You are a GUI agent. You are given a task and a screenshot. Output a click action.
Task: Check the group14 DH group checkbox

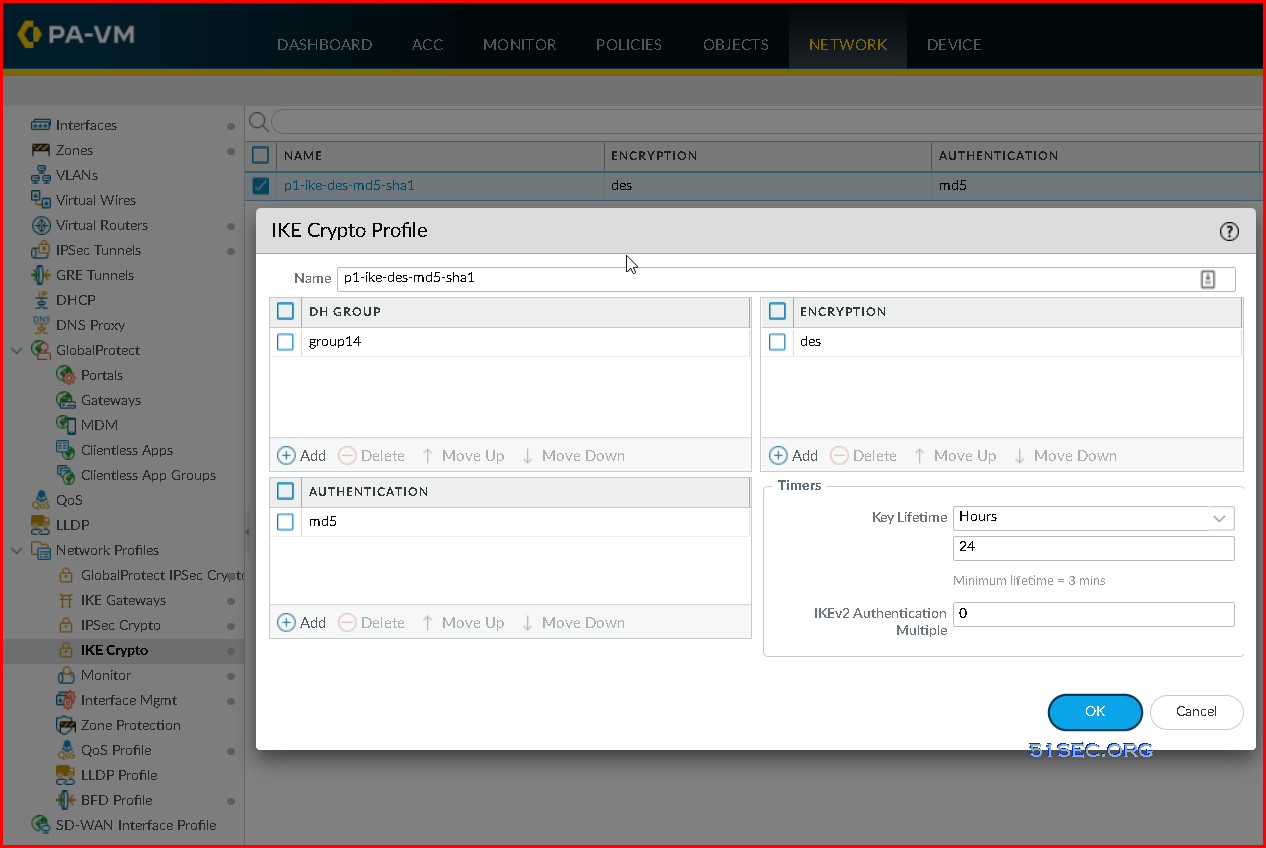285,342
